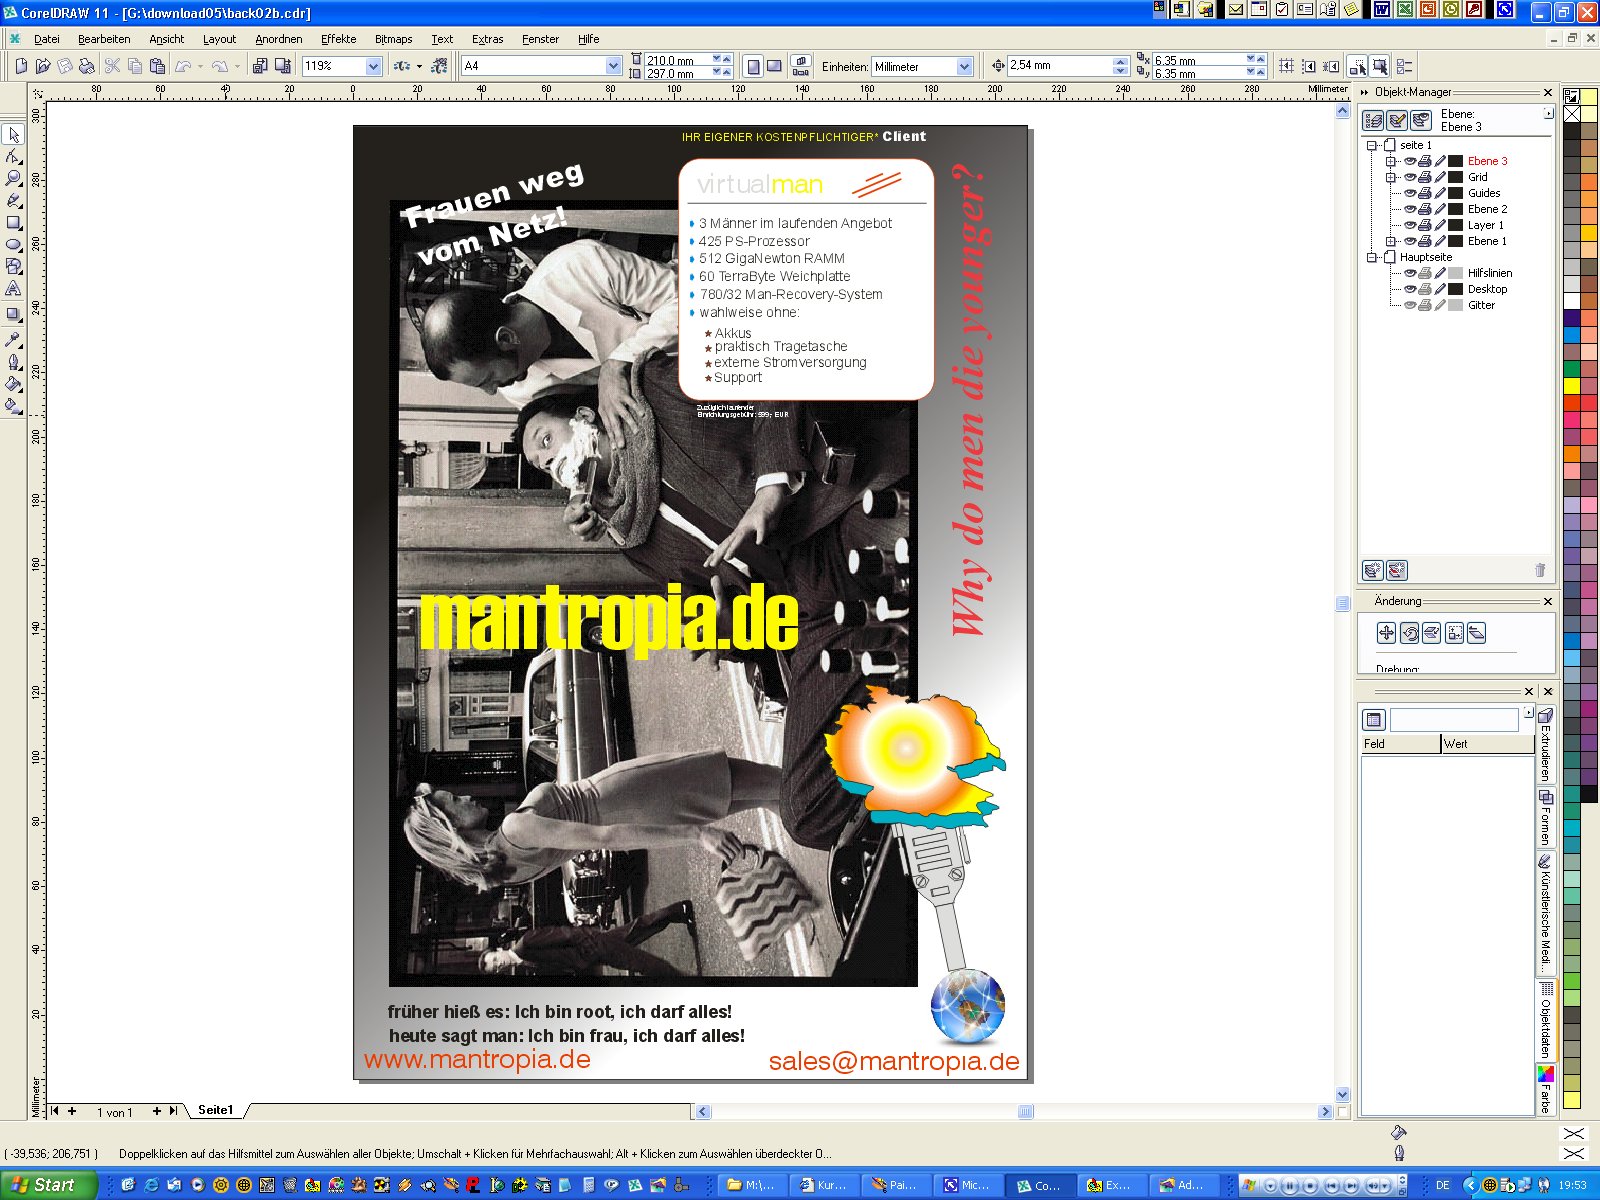
Task: Toggle visibility eye of Hilfslinien layer
Action: click(x=1410, y=273)
